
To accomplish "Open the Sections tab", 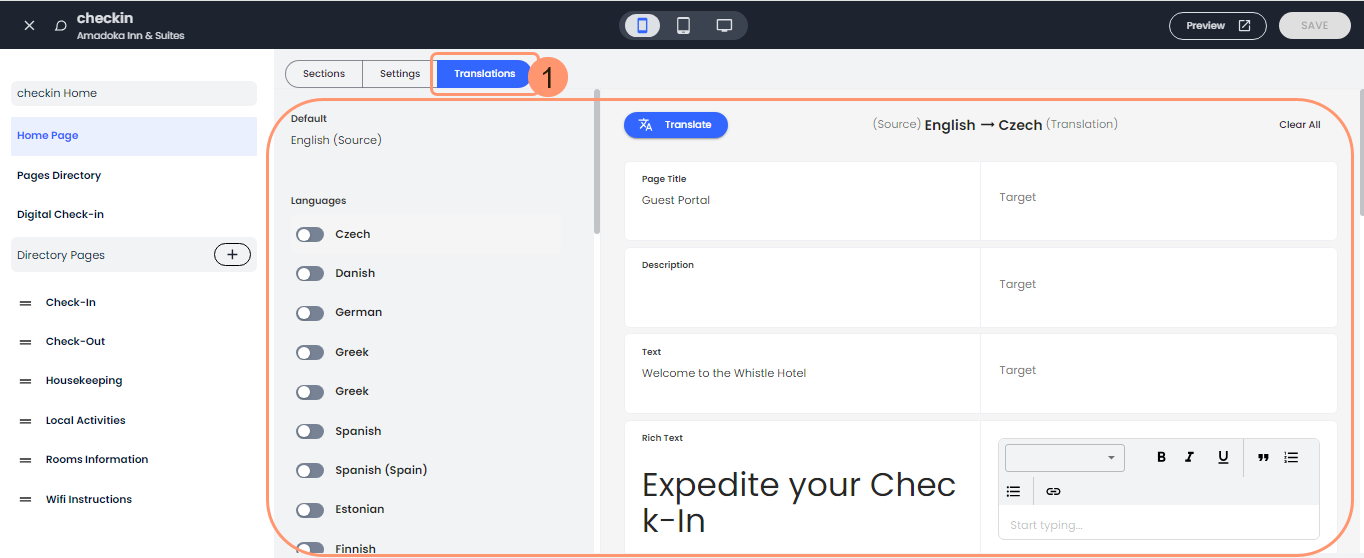I will pos(324,74).
